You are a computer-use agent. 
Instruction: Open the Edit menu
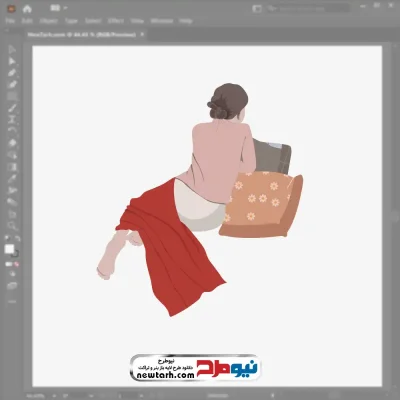click(x=27, y=21)
